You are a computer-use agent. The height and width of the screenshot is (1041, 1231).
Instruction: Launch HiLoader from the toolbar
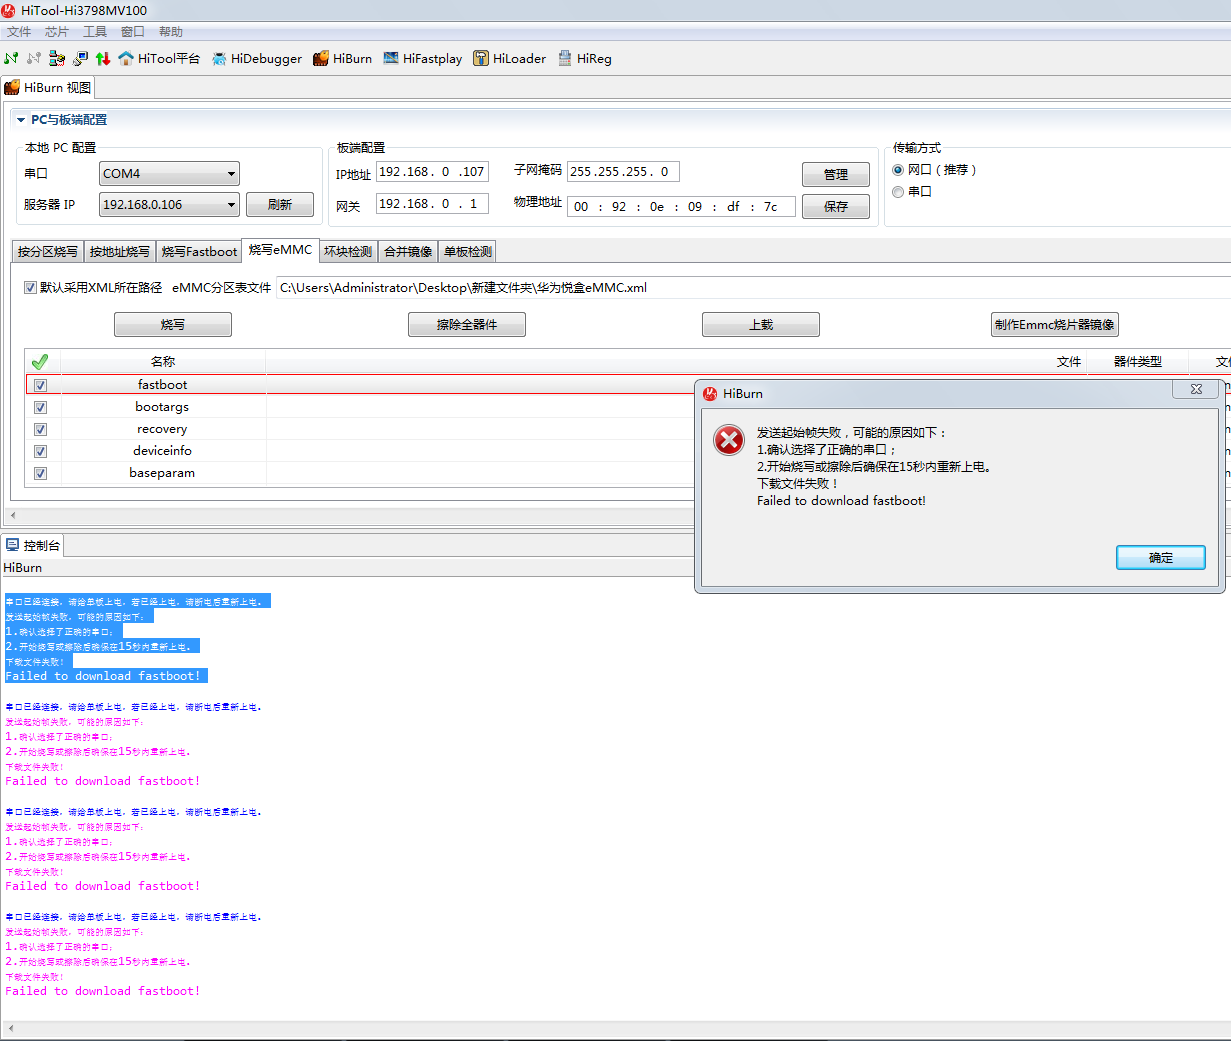pos(509,58)
